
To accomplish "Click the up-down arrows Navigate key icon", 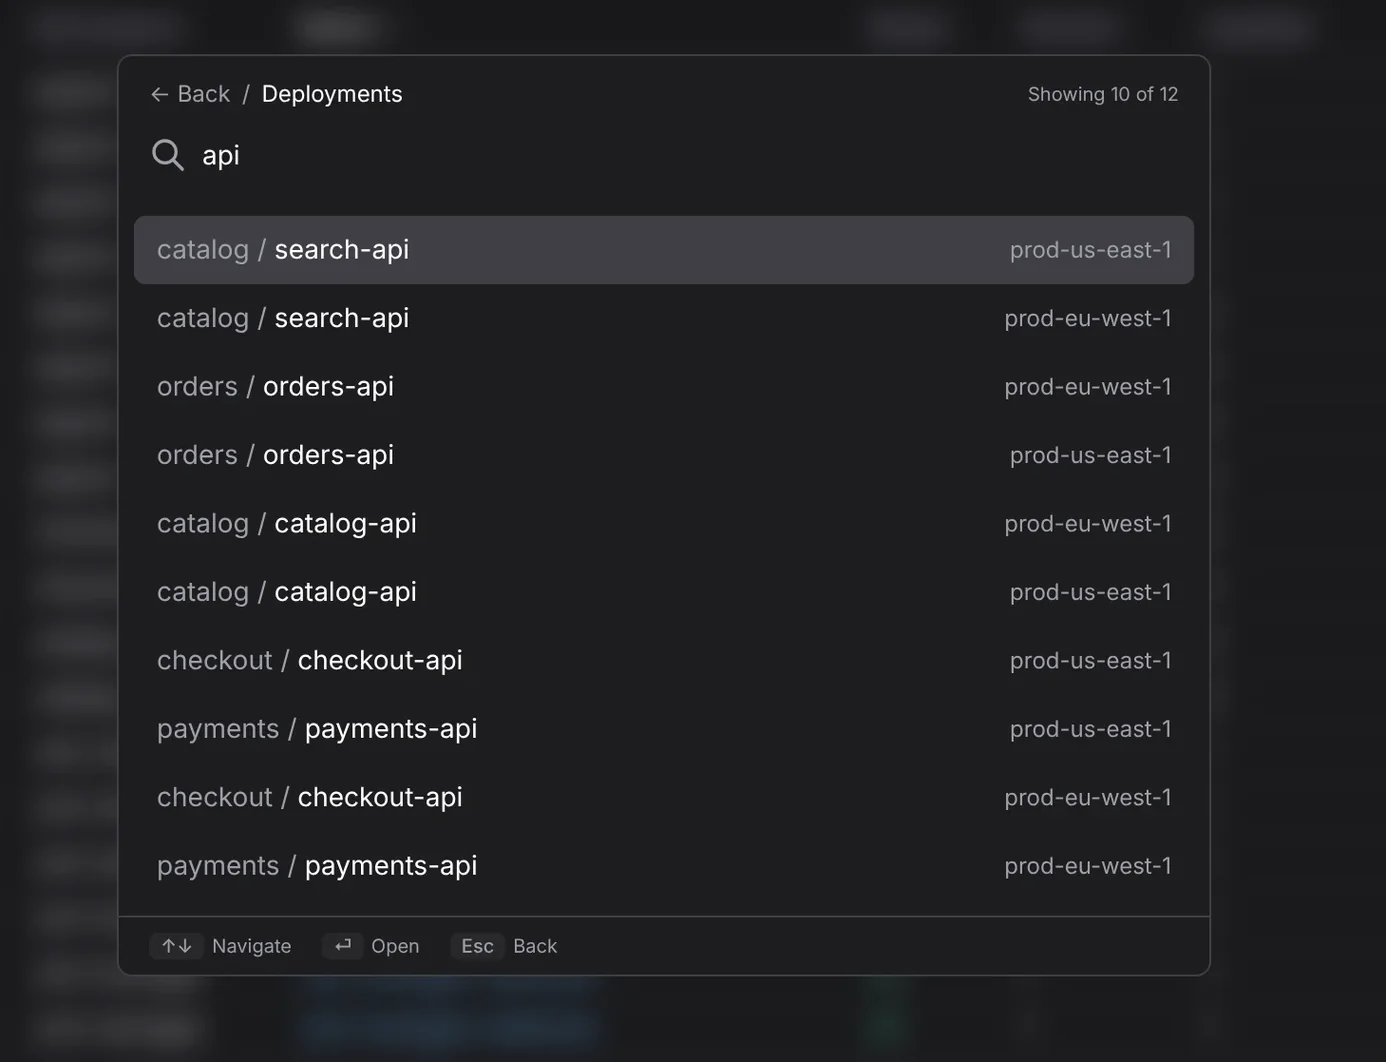I will [x=177, y=946].
